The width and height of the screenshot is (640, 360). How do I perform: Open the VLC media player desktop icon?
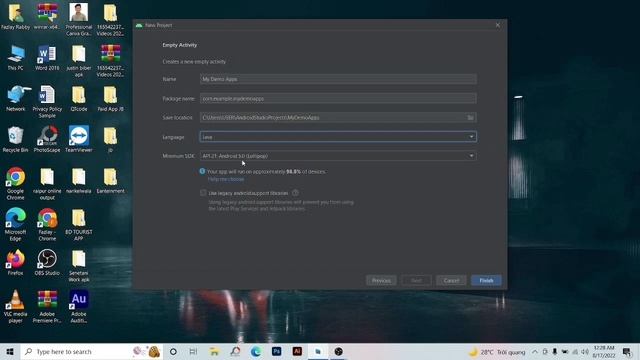(x=16, y=307)
